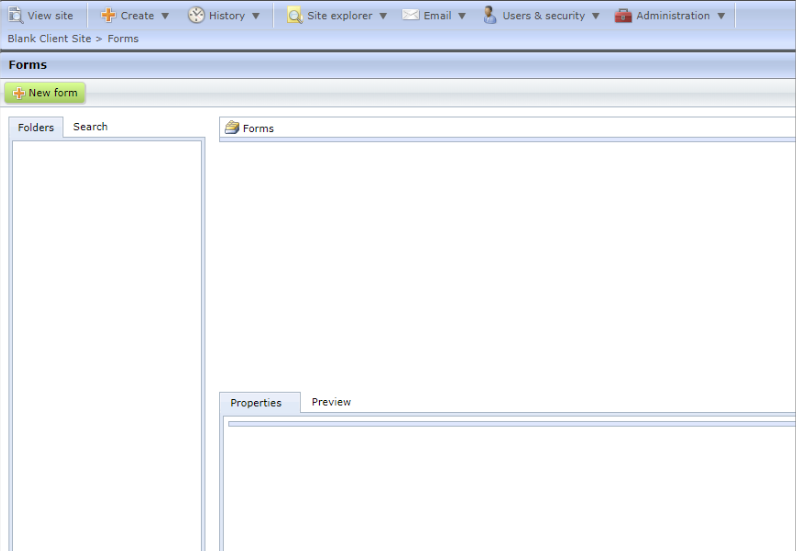796x551 pixels.
Task: Follow the Blank Client Site breadcrumb link
Action: coord(49,39)
